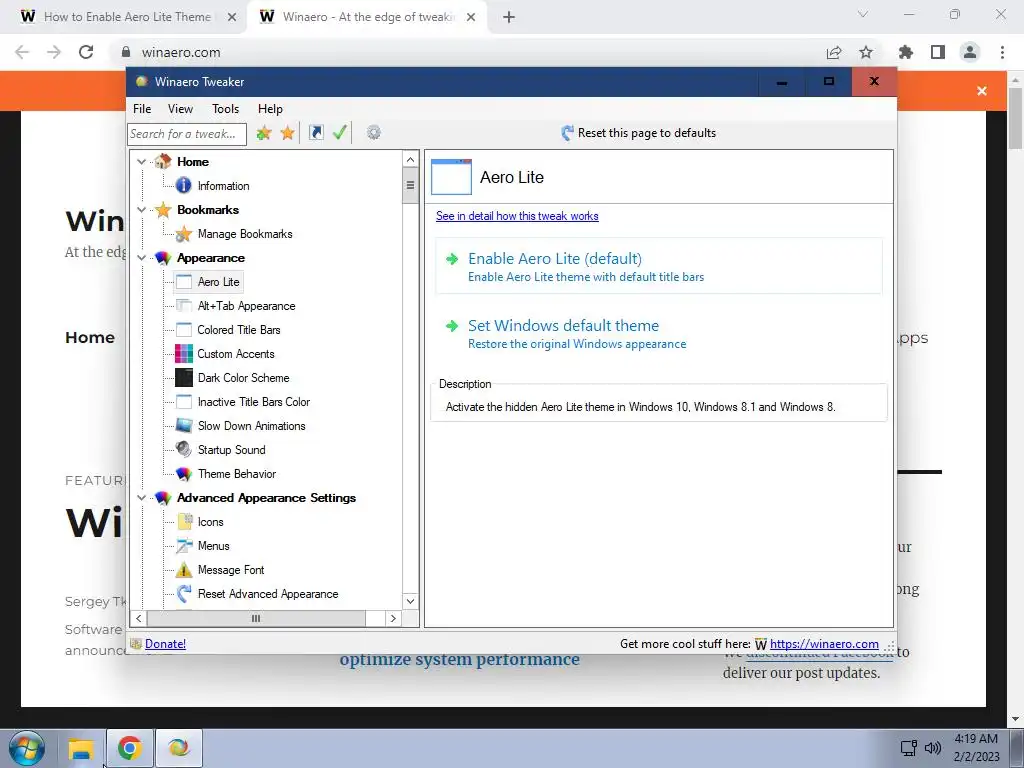Reload the page in Chrome

point(86,52)
